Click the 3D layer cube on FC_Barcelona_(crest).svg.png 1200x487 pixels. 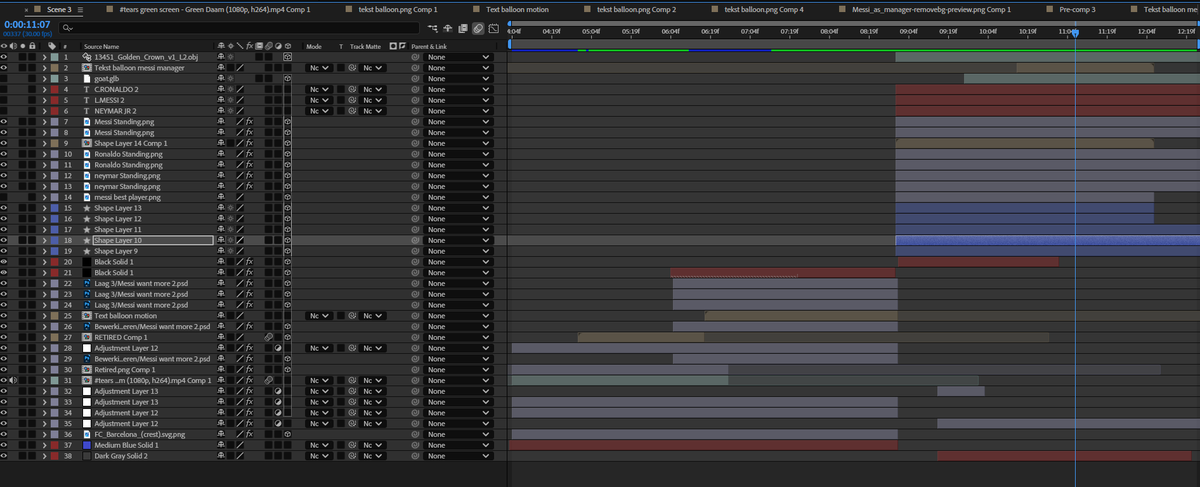click(287, 434)
